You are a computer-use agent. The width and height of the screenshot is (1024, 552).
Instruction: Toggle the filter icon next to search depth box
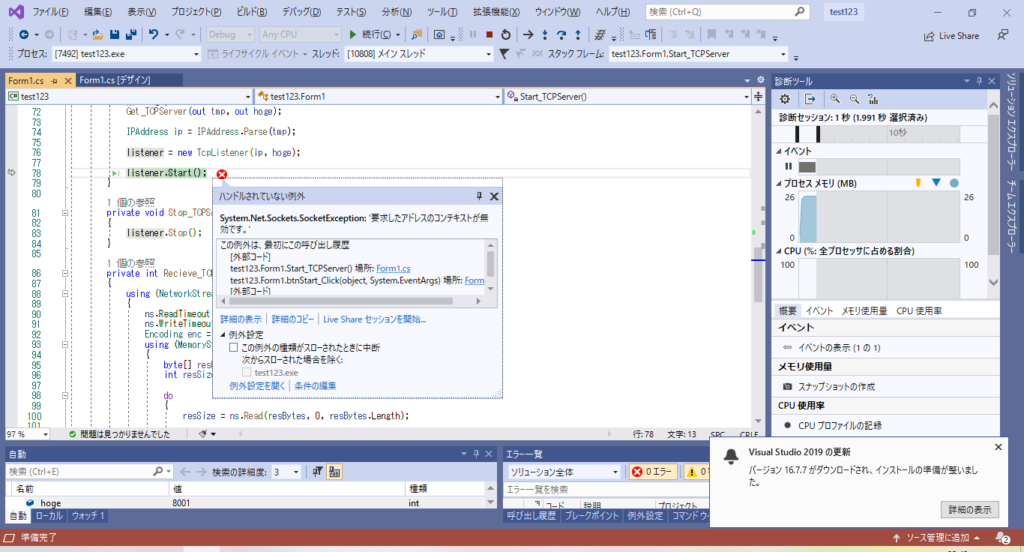tap(317, 472)
